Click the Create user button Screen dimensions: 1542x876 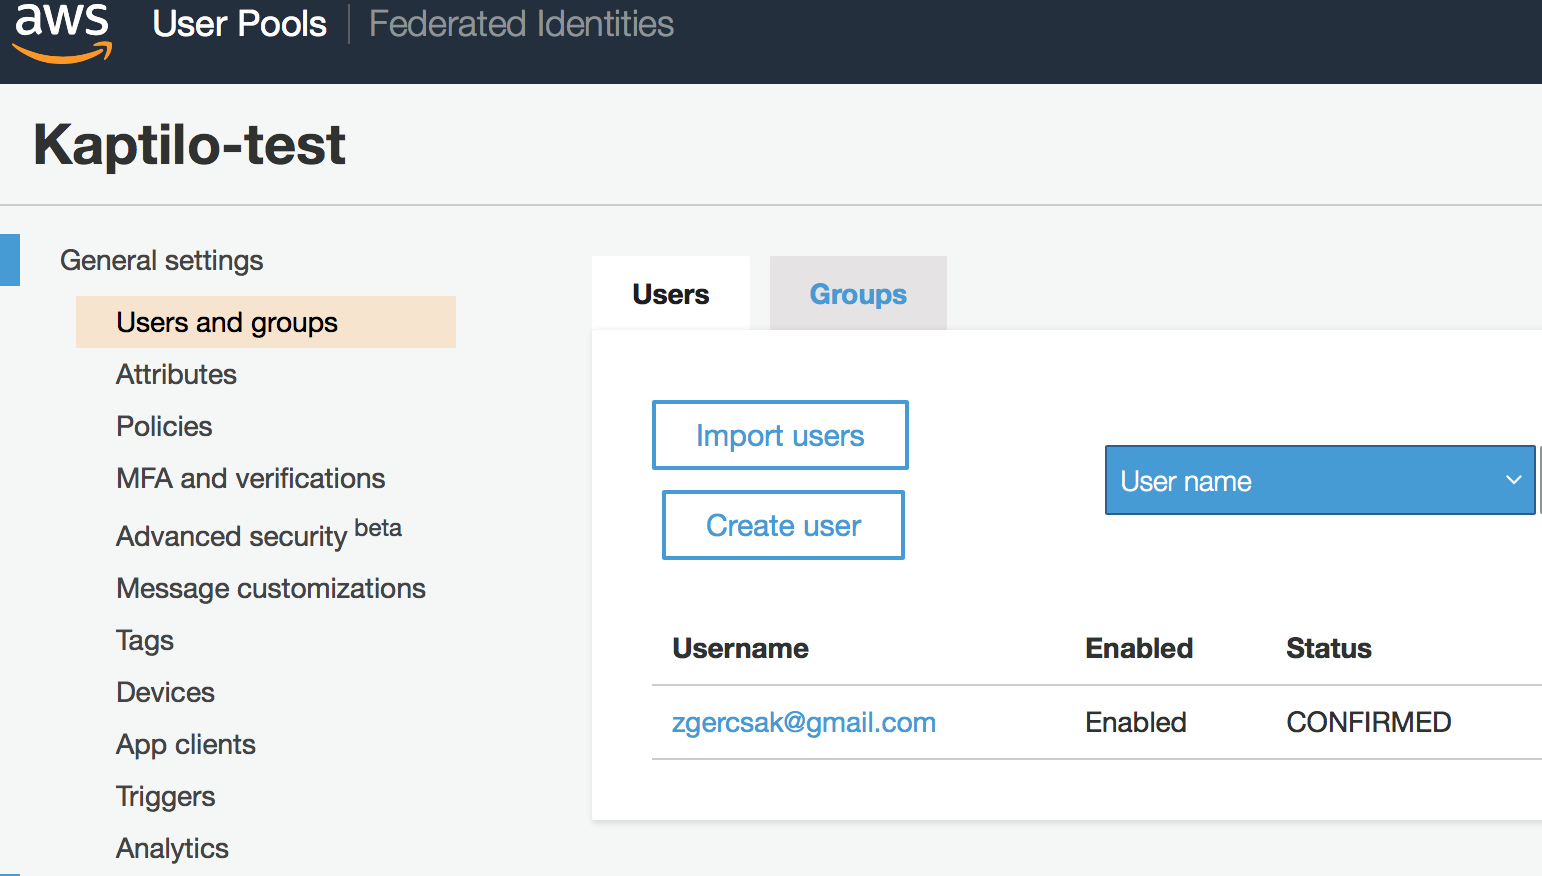click(783, 525)
